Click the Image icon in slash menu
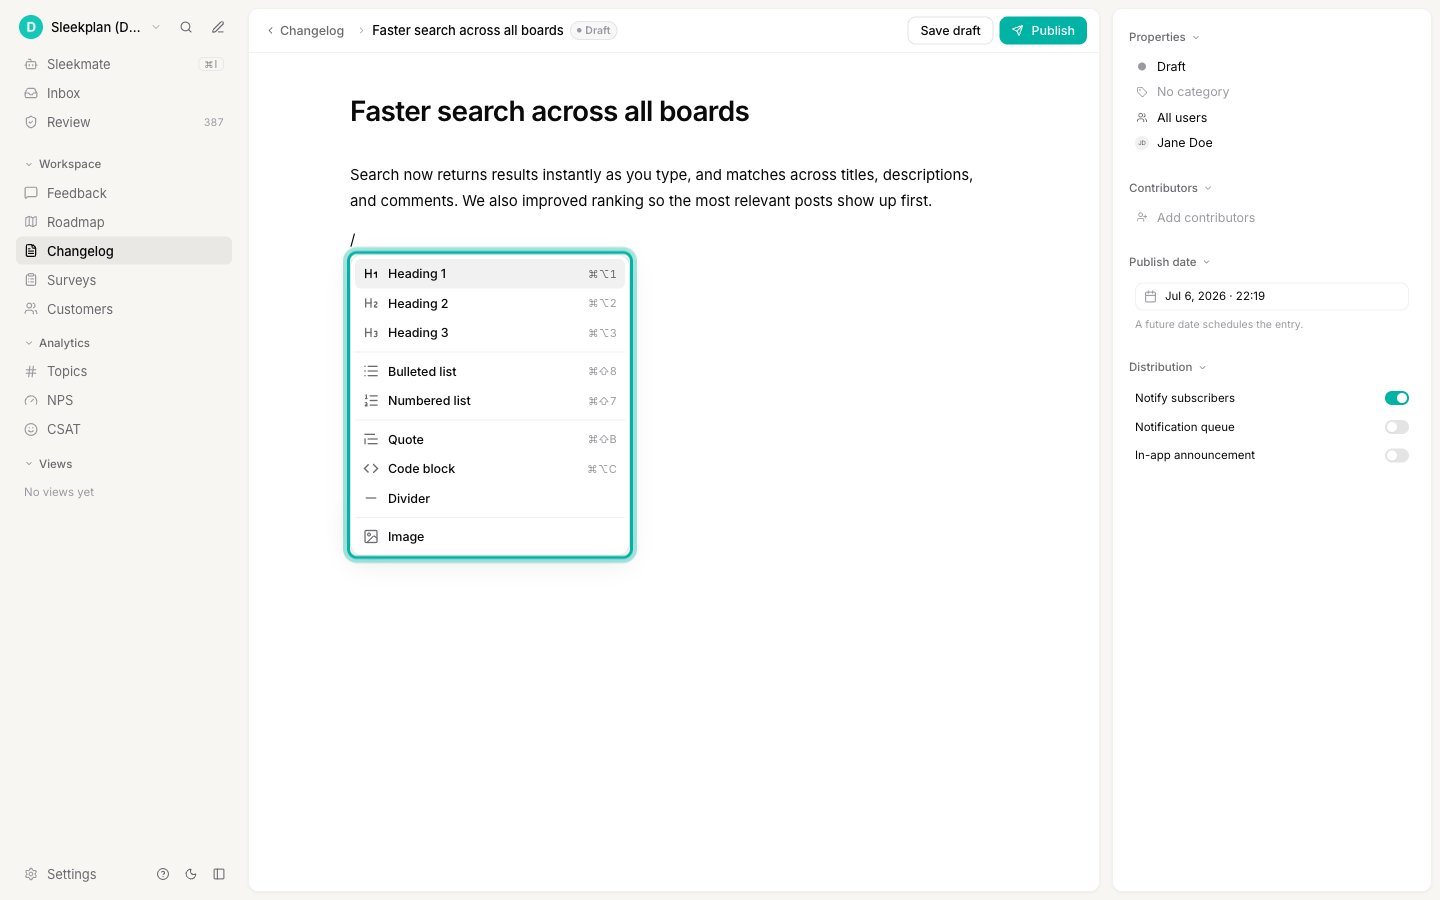1440x900 pixels. click(371, 537)
